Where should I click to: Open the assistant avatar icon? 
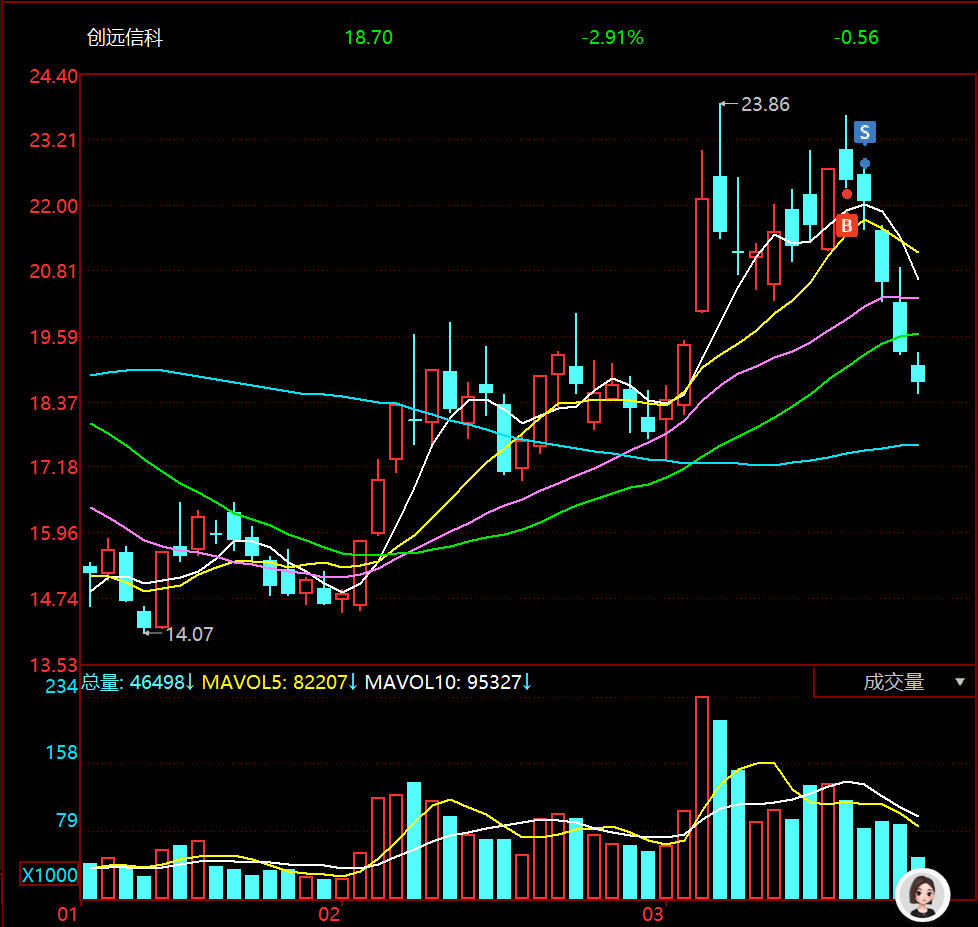pos(922,895)
